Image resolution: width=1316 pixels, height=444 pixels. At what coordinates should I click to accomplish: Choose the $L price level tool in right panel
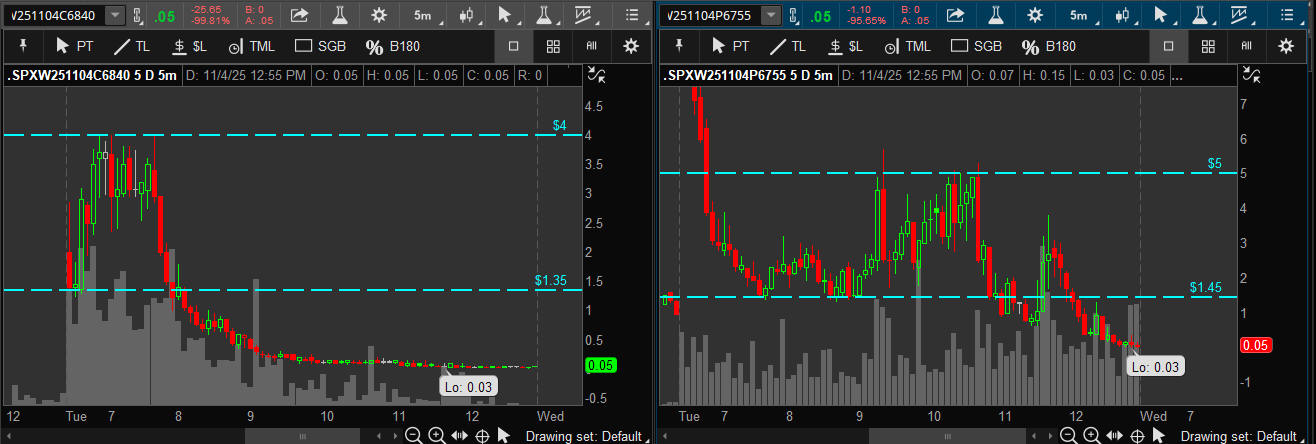point(845,46)
